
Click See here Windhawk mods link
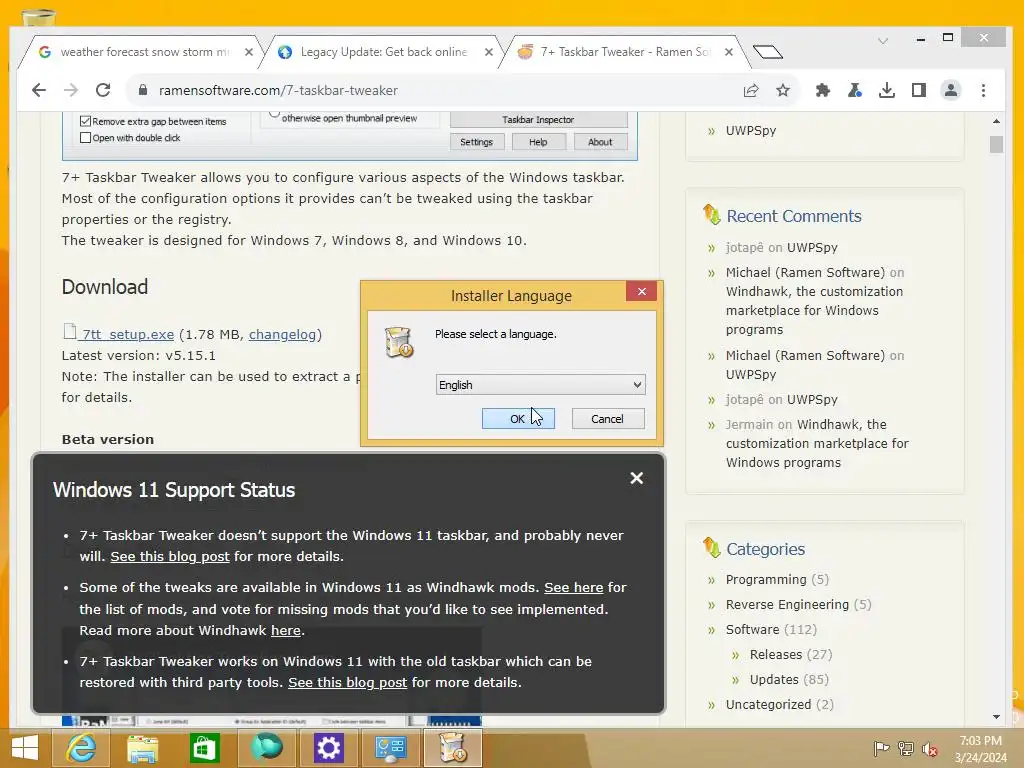(x=573, y=587)
